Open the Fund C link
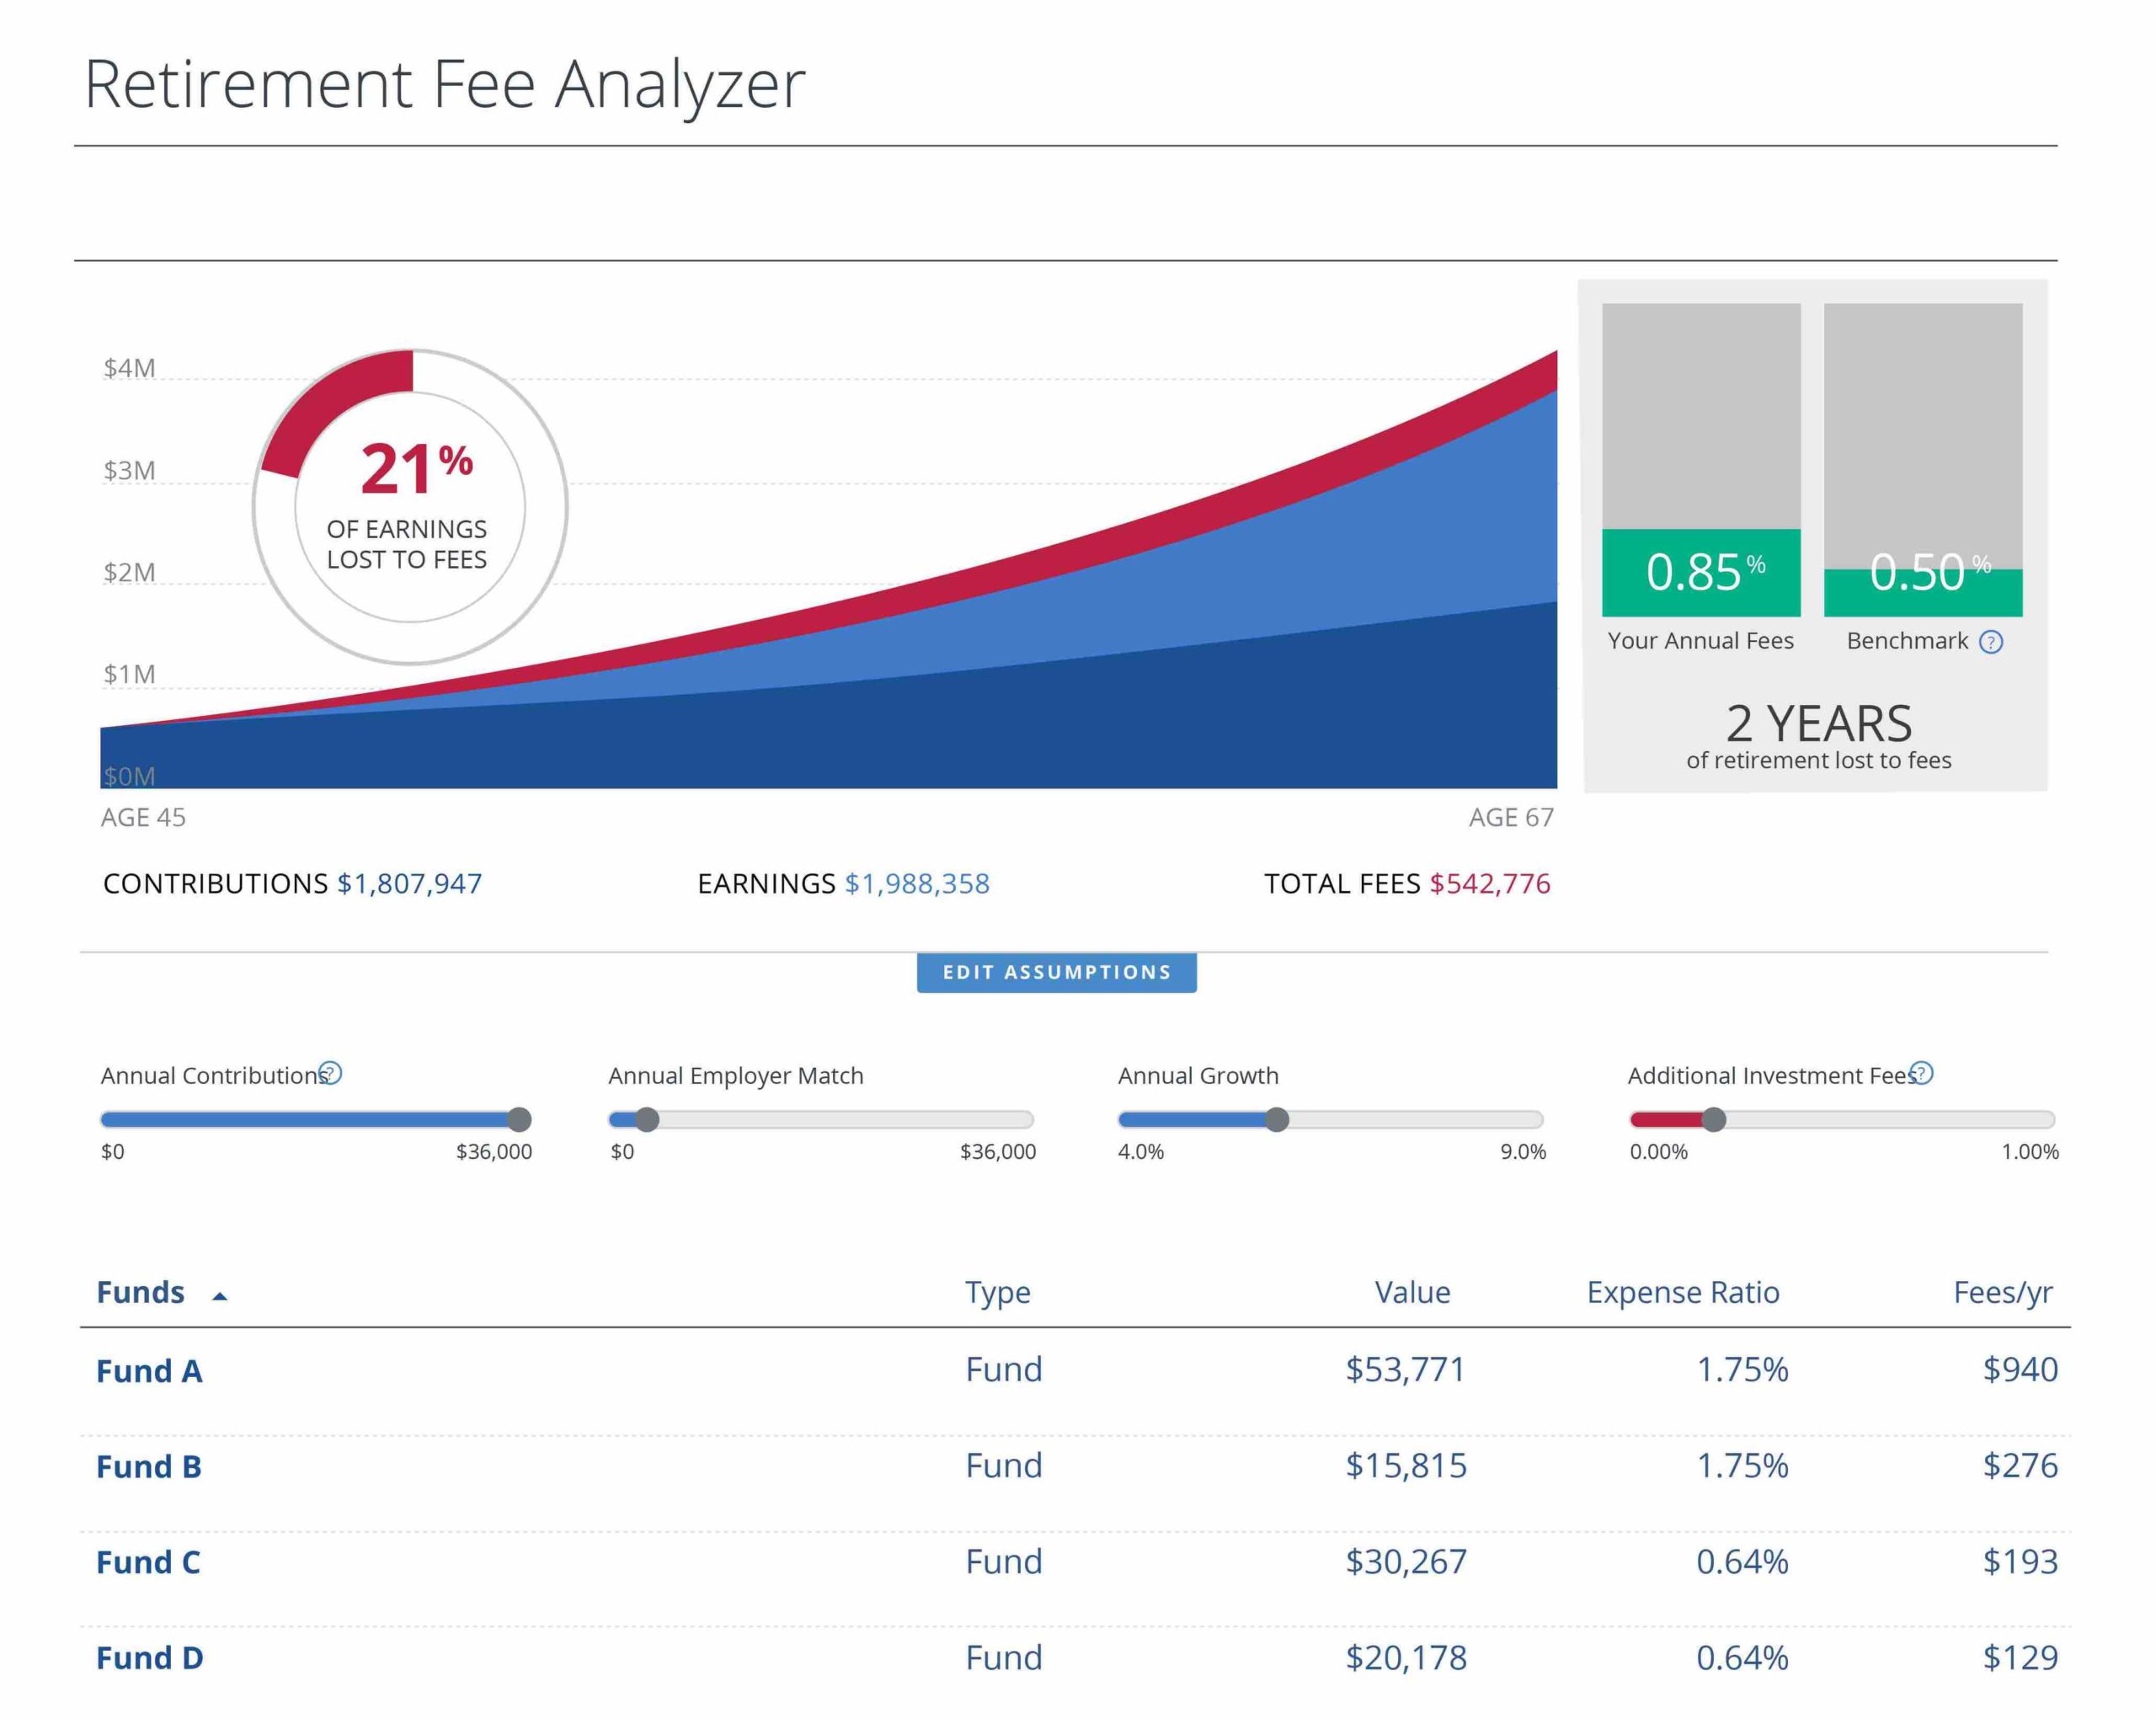This screenshot has width=2156, height=1719. (148, 1562)
